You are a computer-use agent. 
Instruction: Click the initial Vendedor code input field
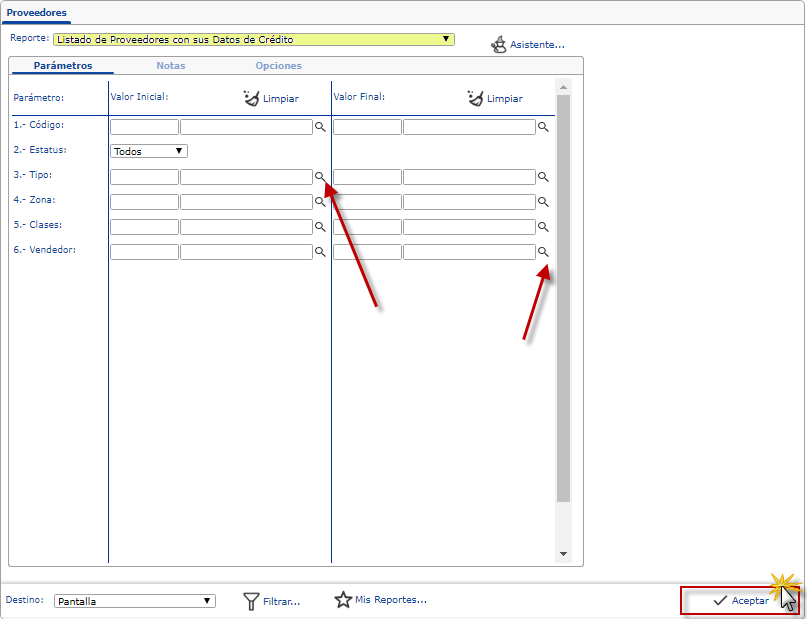click(x=144, y=252)
